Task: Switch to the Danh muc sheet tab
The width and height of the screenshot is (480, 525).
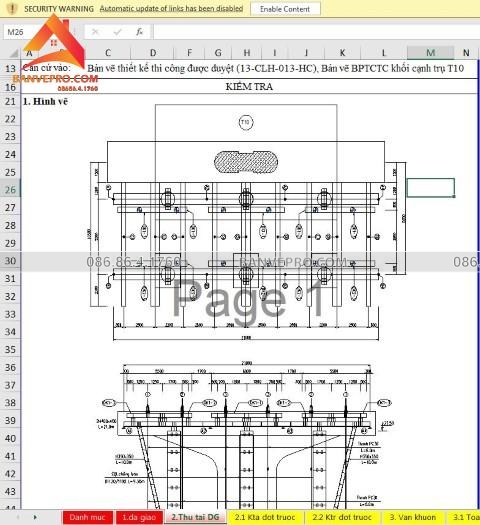Action: (x=87, y=517)
